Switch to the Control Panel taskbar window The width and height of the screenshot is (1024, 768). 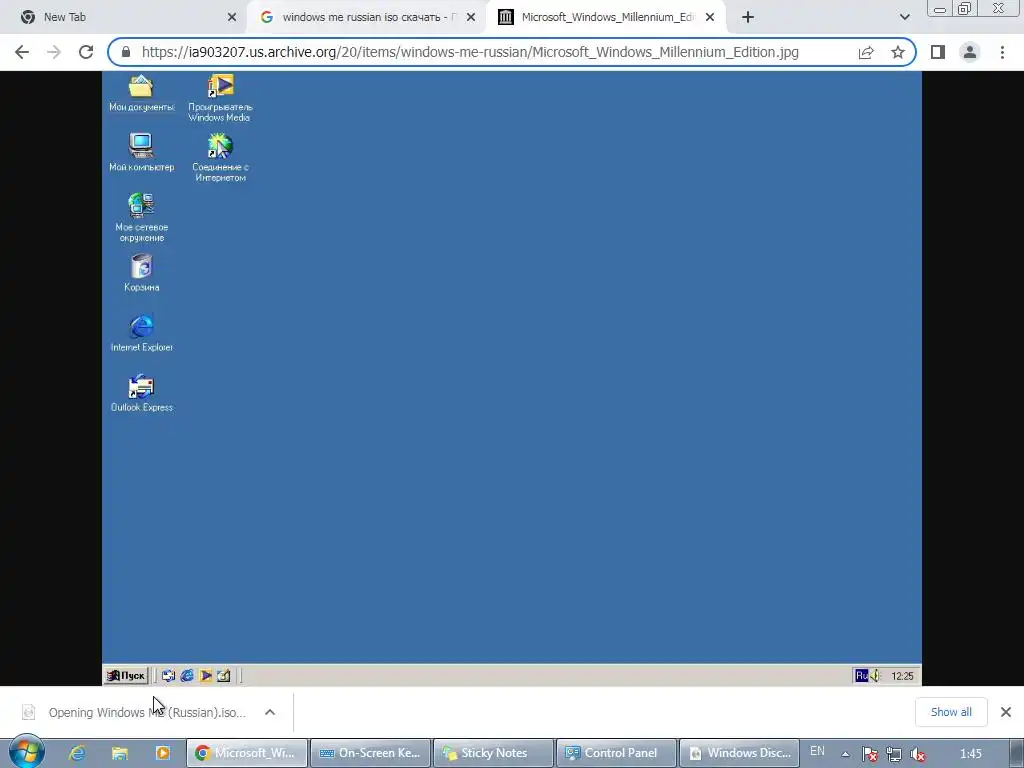tap(616, 753)
